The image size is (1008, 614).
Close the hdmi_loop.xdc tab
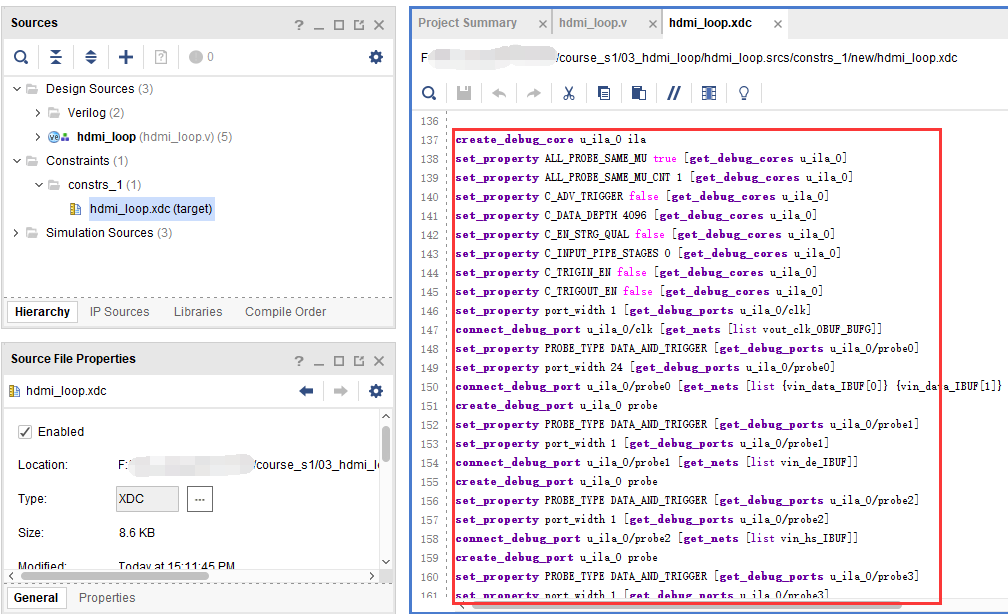coord(778,24)
